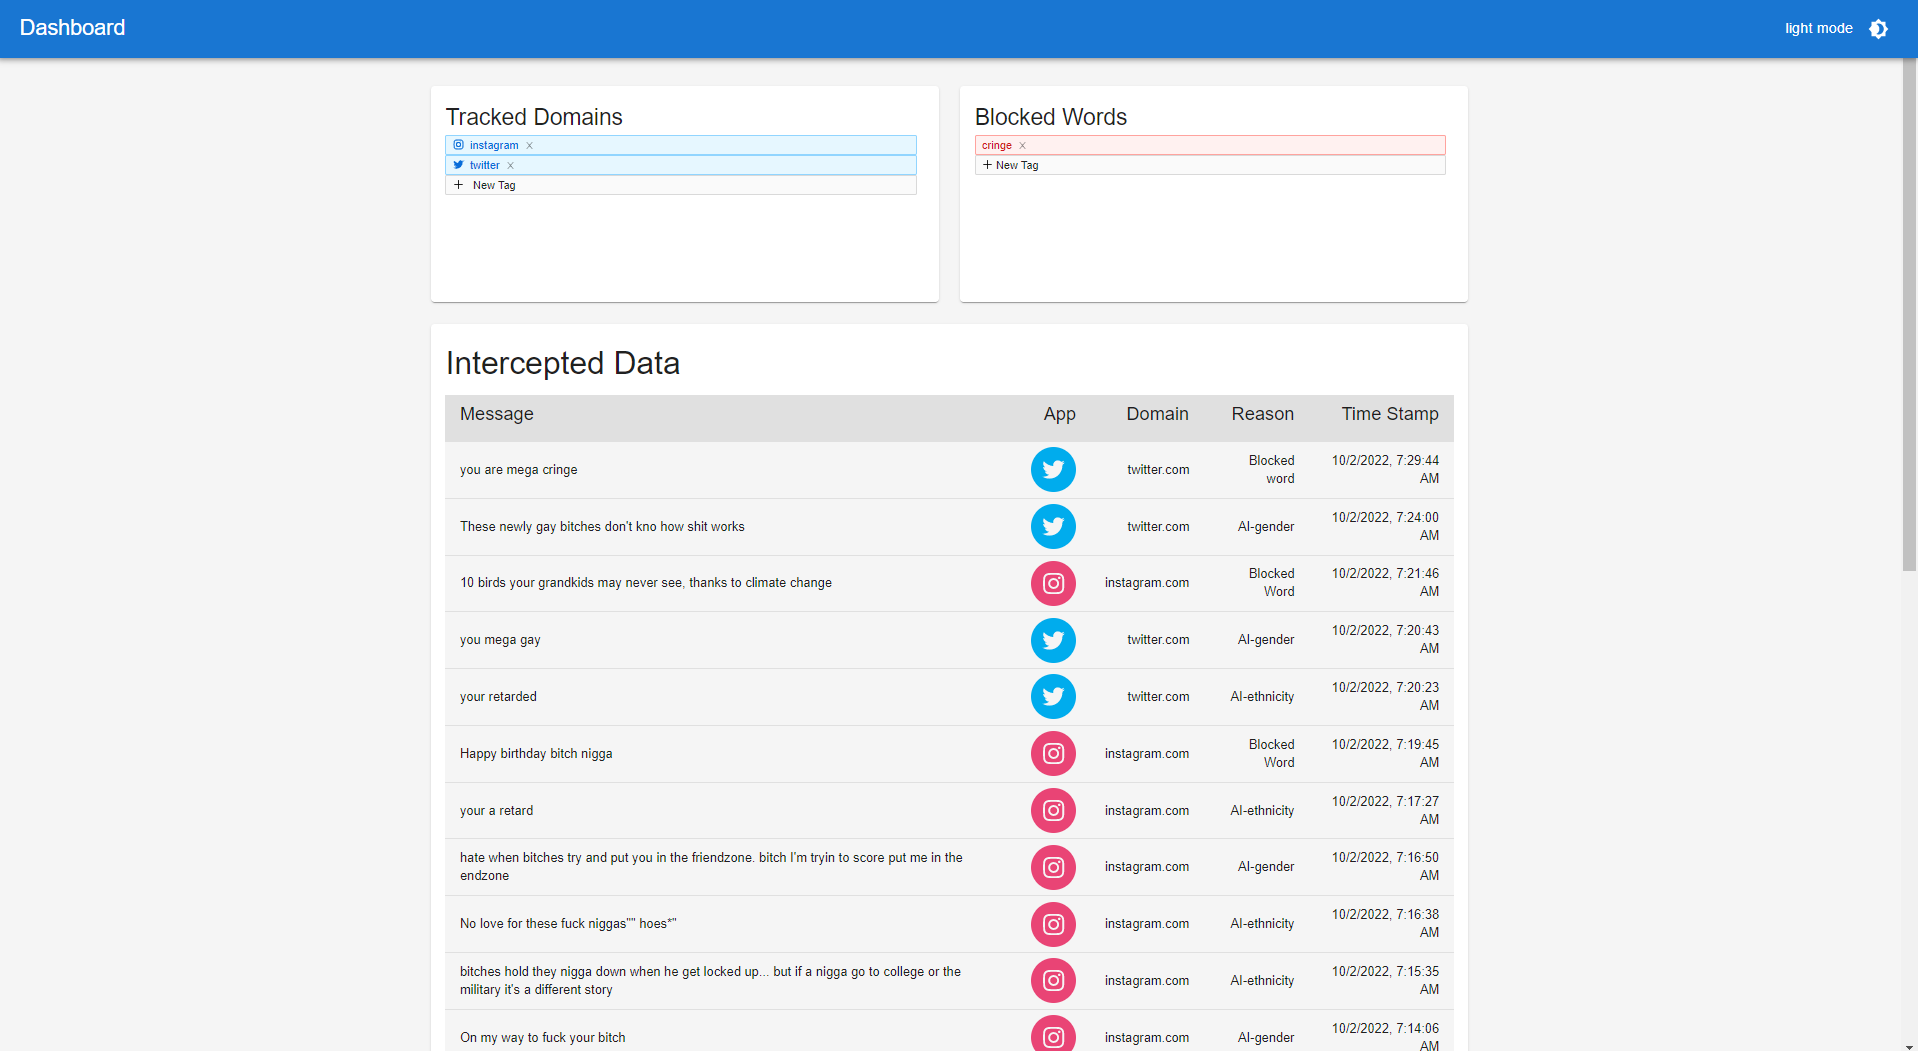Image resolution: width=1918 pixels, height=1051 pixels.
Task: Remove the instagram tracked domain tag
Action: pos(529,146)
